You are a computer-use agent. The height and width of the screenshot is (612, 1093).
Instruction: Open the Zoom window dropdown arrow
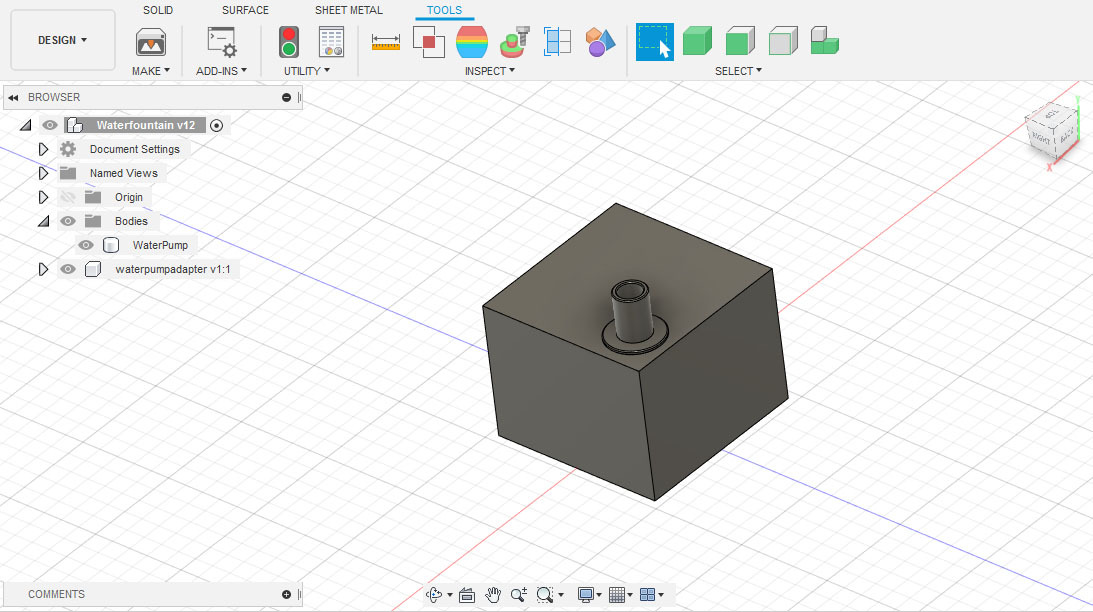[x=561, y=595]
